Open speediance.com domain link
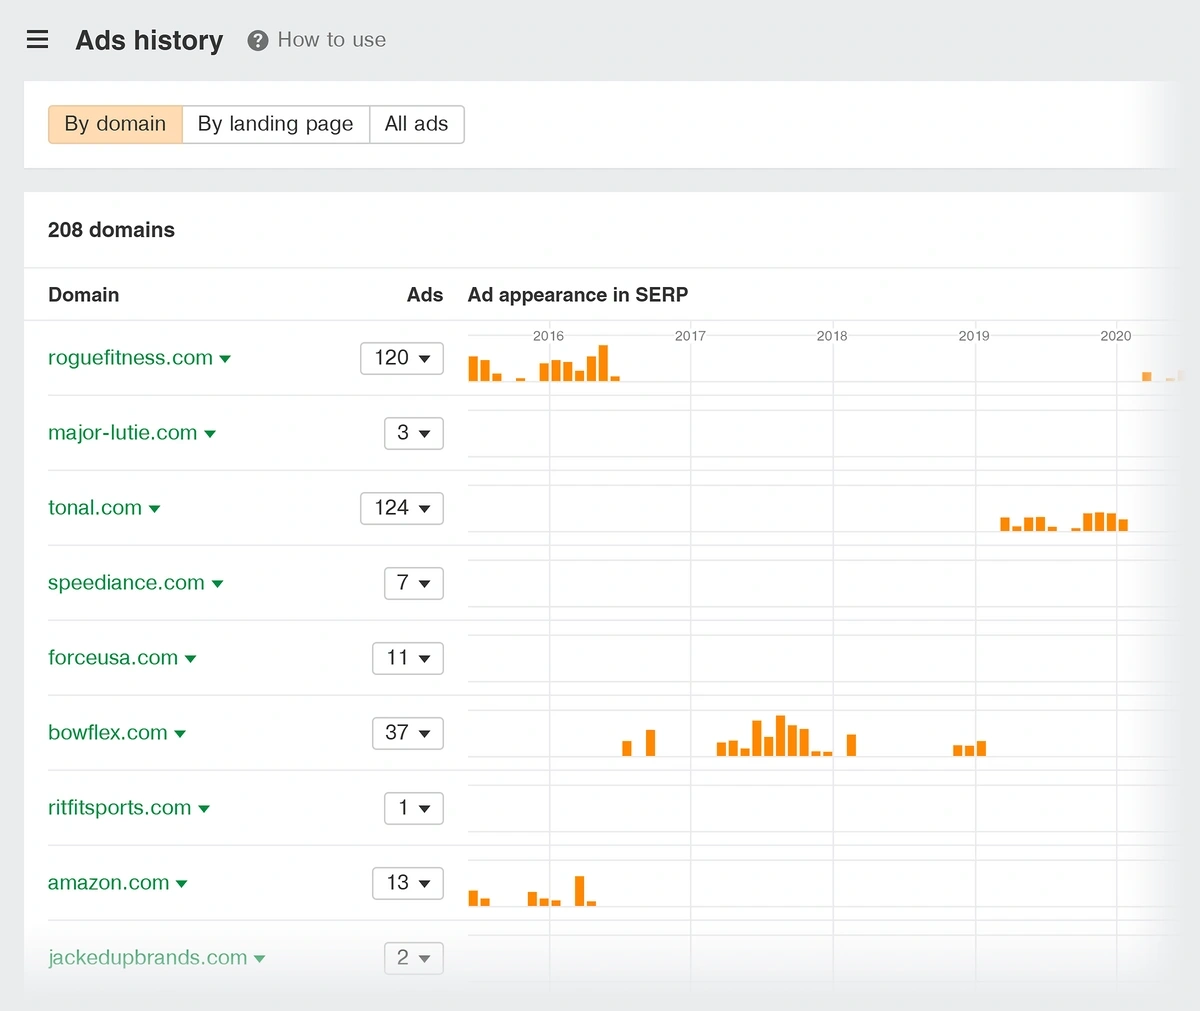Screen dimensions: 1200x1011 [x=126, y=583]
